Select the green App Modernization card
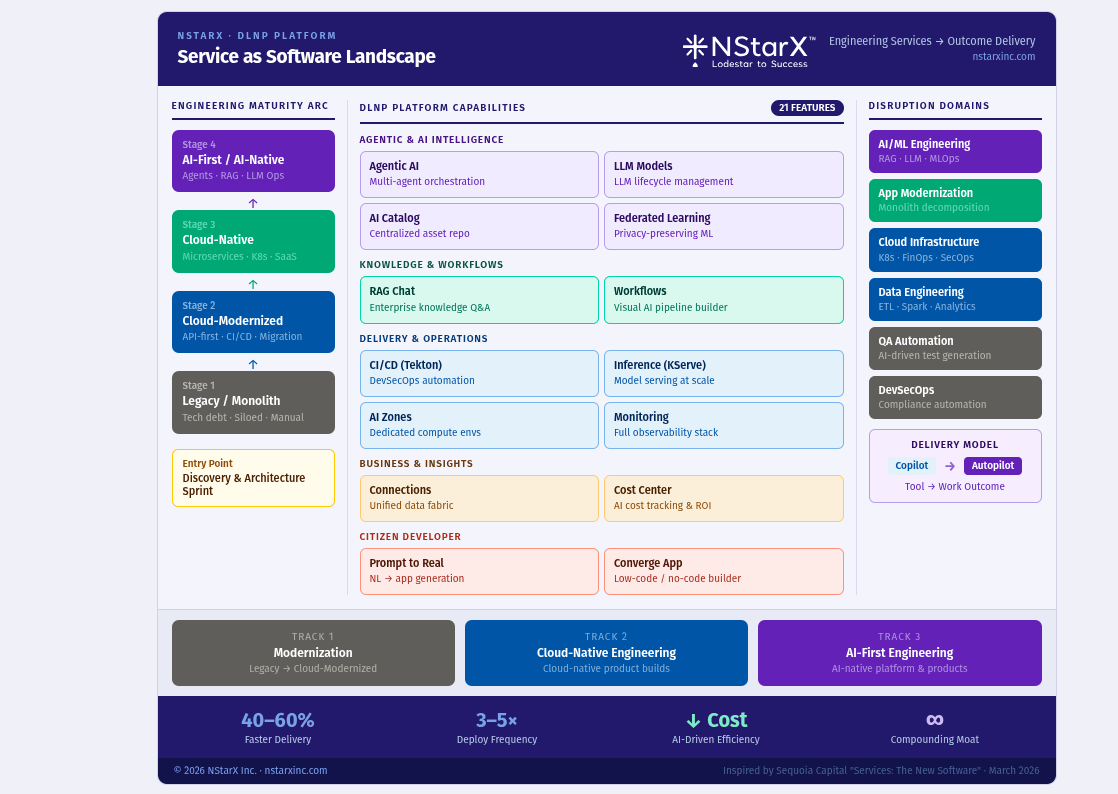1118x794 pixels. (x=955, y=200)
